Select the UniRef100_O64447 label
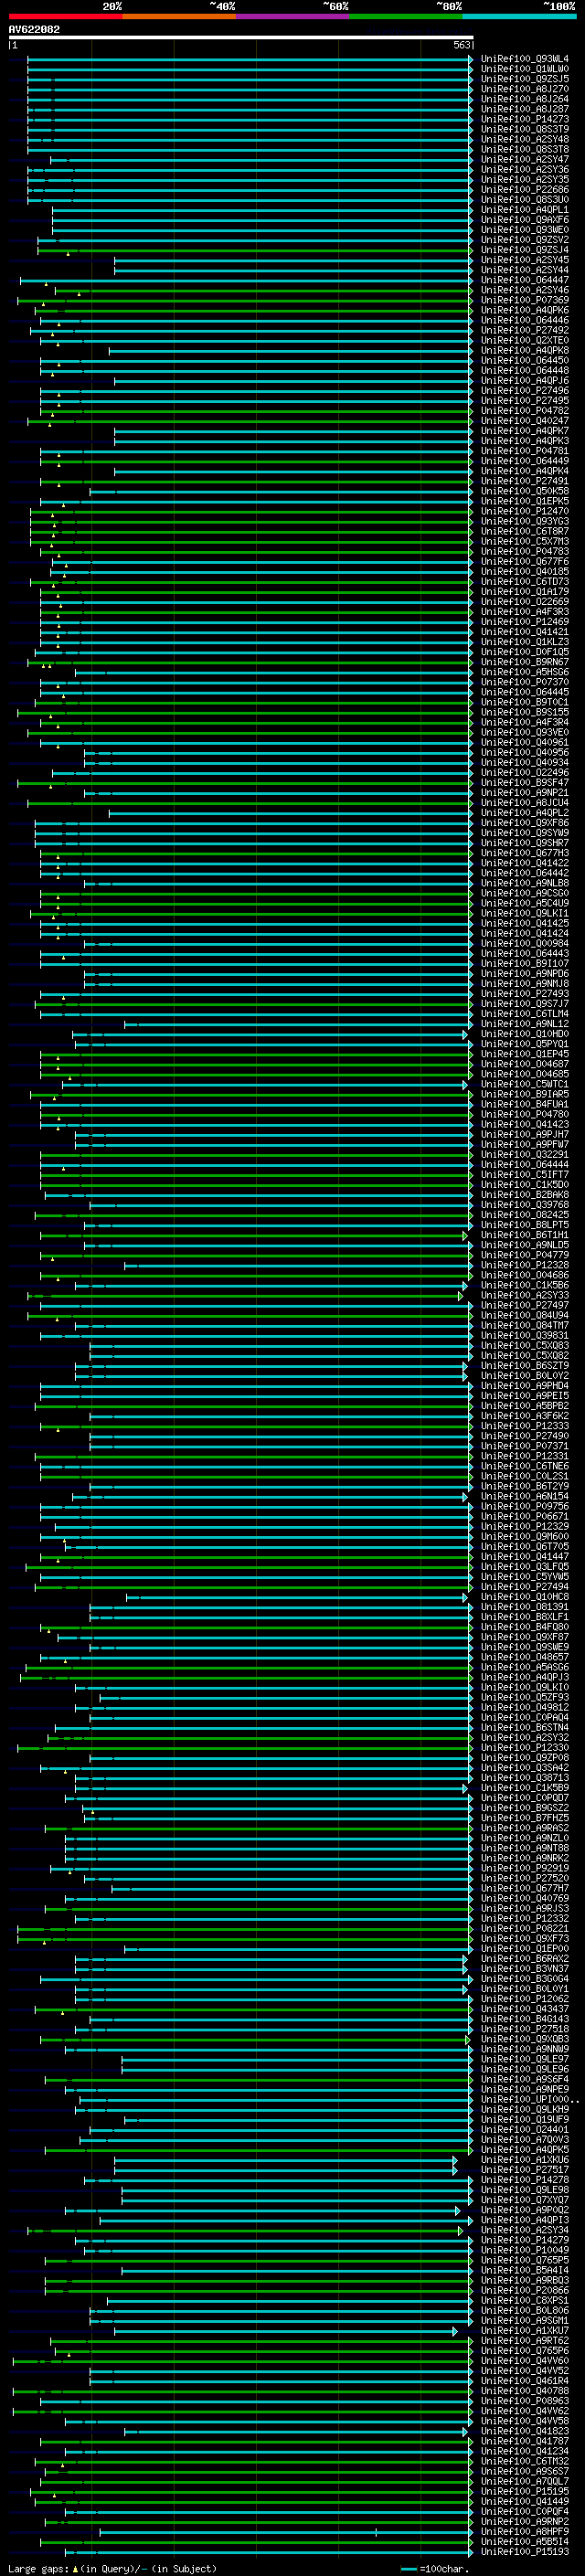Image resolution: width=585 pixels, height=2576 pixels. click(x=525, y=280)
